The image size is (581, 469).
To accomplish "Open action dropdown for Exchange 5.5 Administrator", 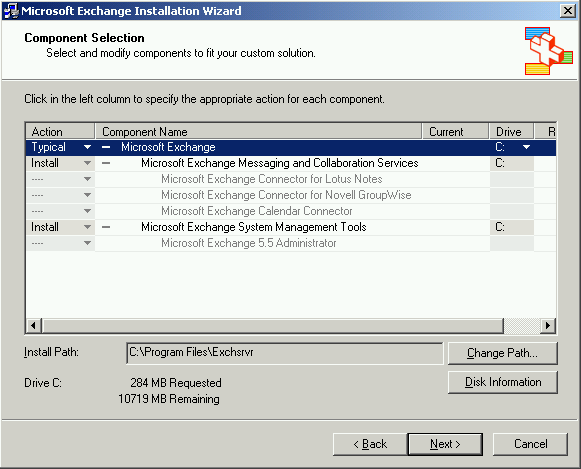I will coord(87,243).
